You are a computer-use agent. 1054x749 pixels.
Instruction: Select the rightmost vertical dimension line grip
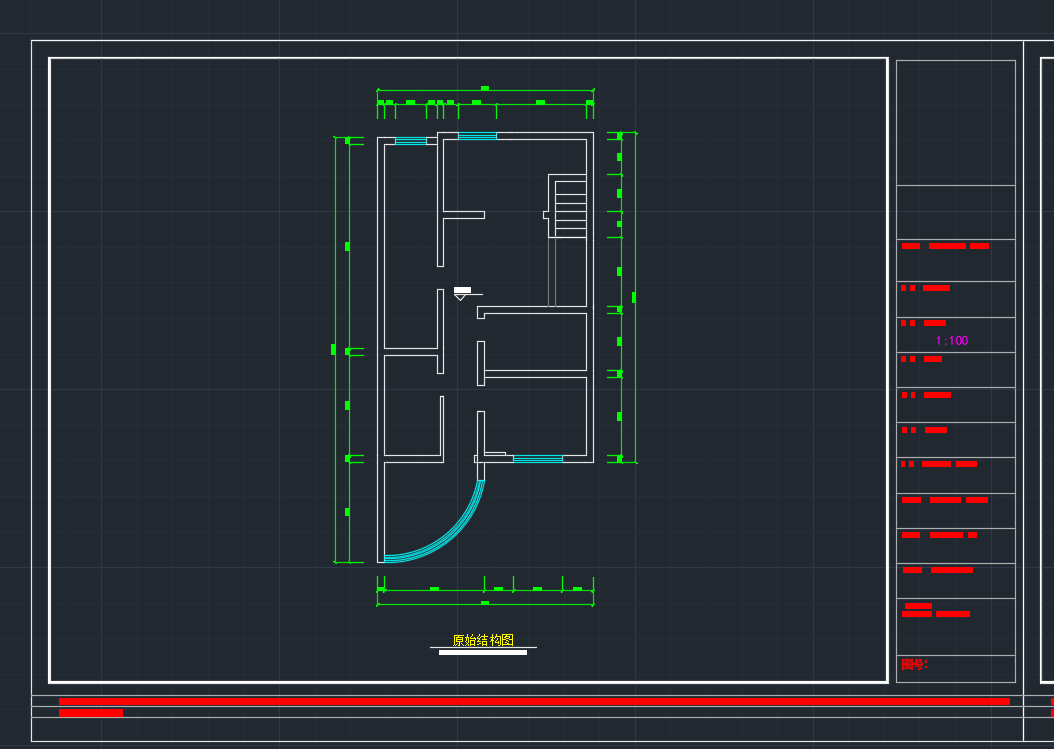(x=634, y=297)
